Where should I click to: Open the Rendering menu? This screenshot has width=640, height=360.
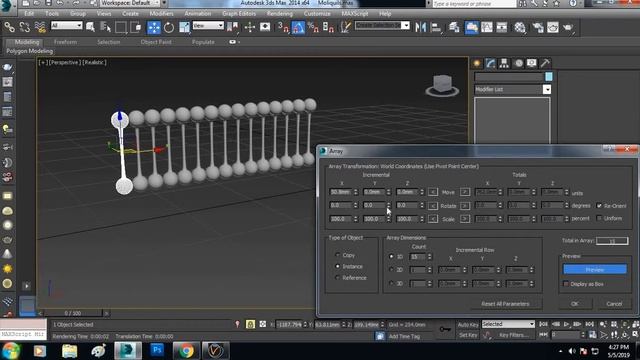(x=280, y=13)
